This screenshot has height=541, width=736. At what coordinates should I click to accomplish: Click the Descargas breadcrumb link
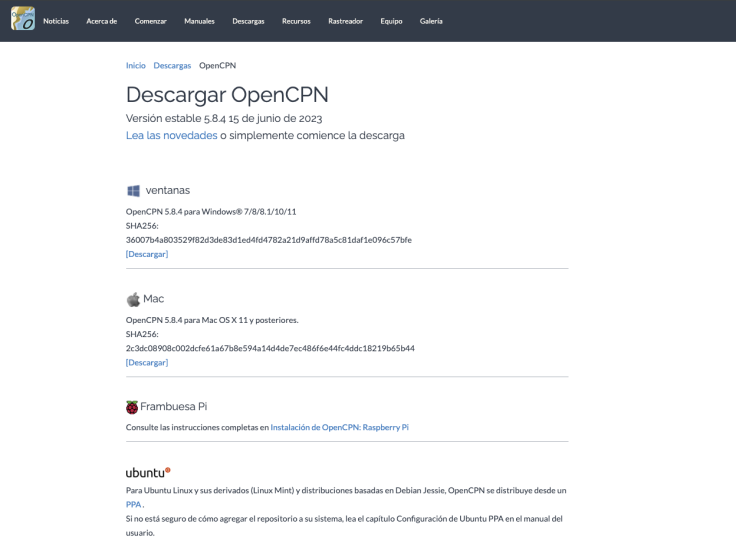click(172, 66)
